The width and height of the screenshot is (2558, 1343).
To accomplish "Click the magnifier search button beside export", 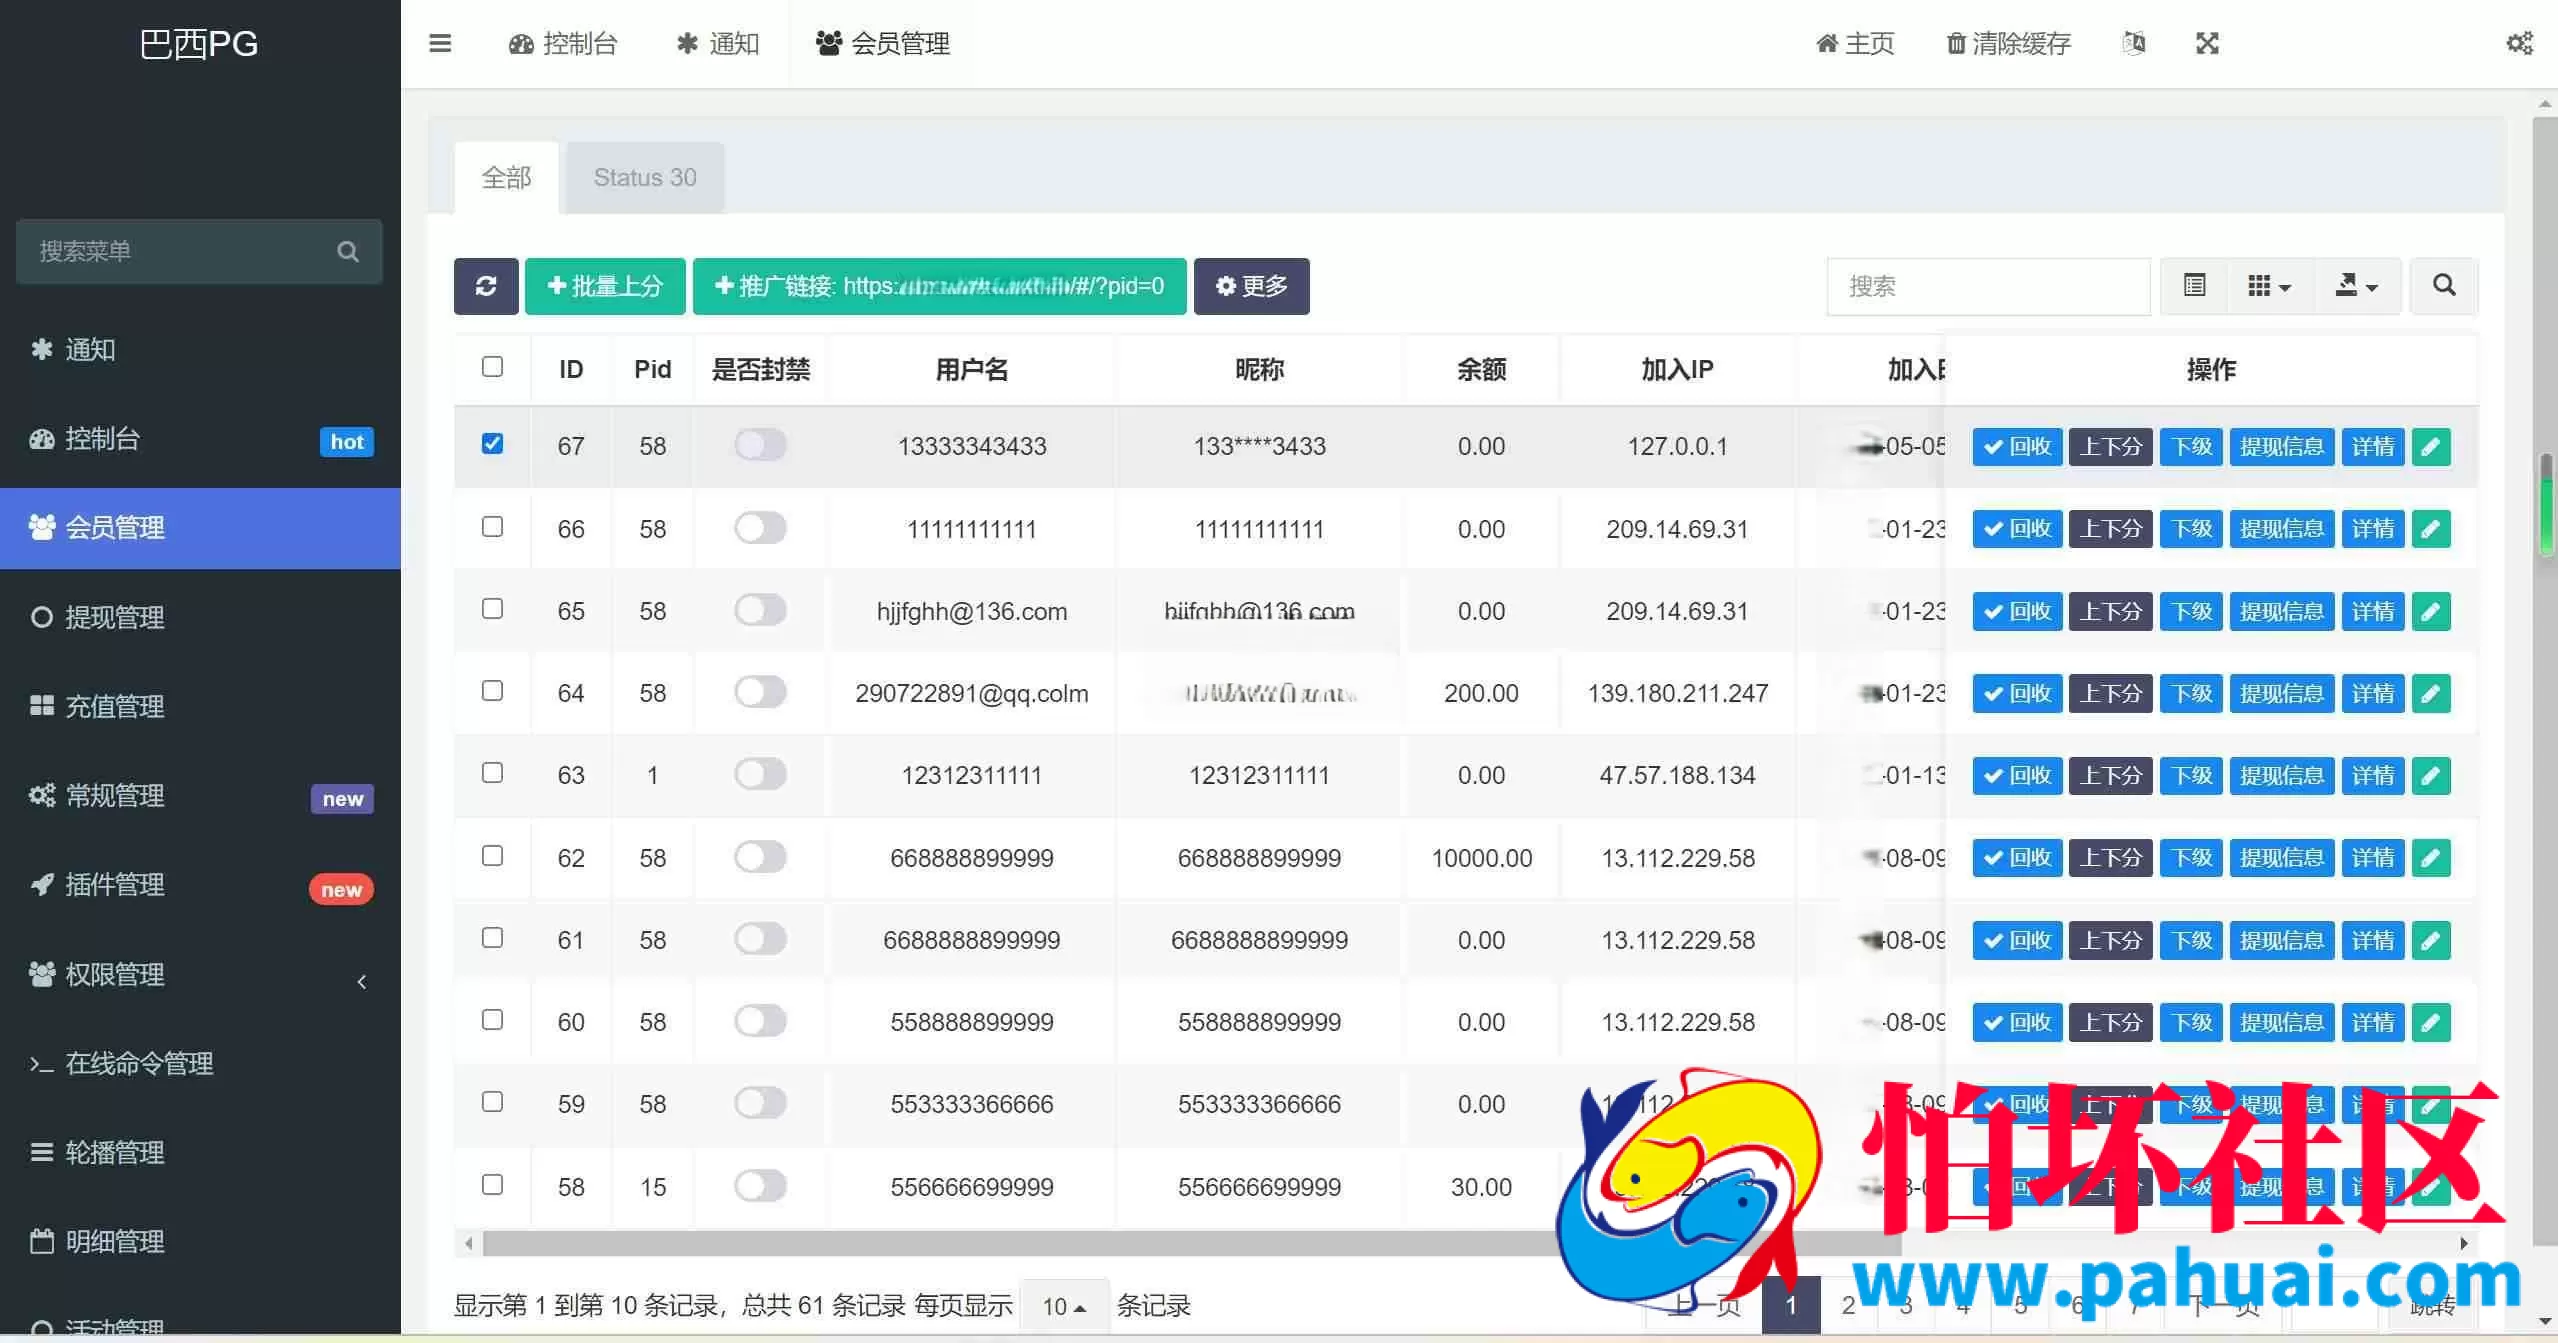I will (x=2444, y=286).
